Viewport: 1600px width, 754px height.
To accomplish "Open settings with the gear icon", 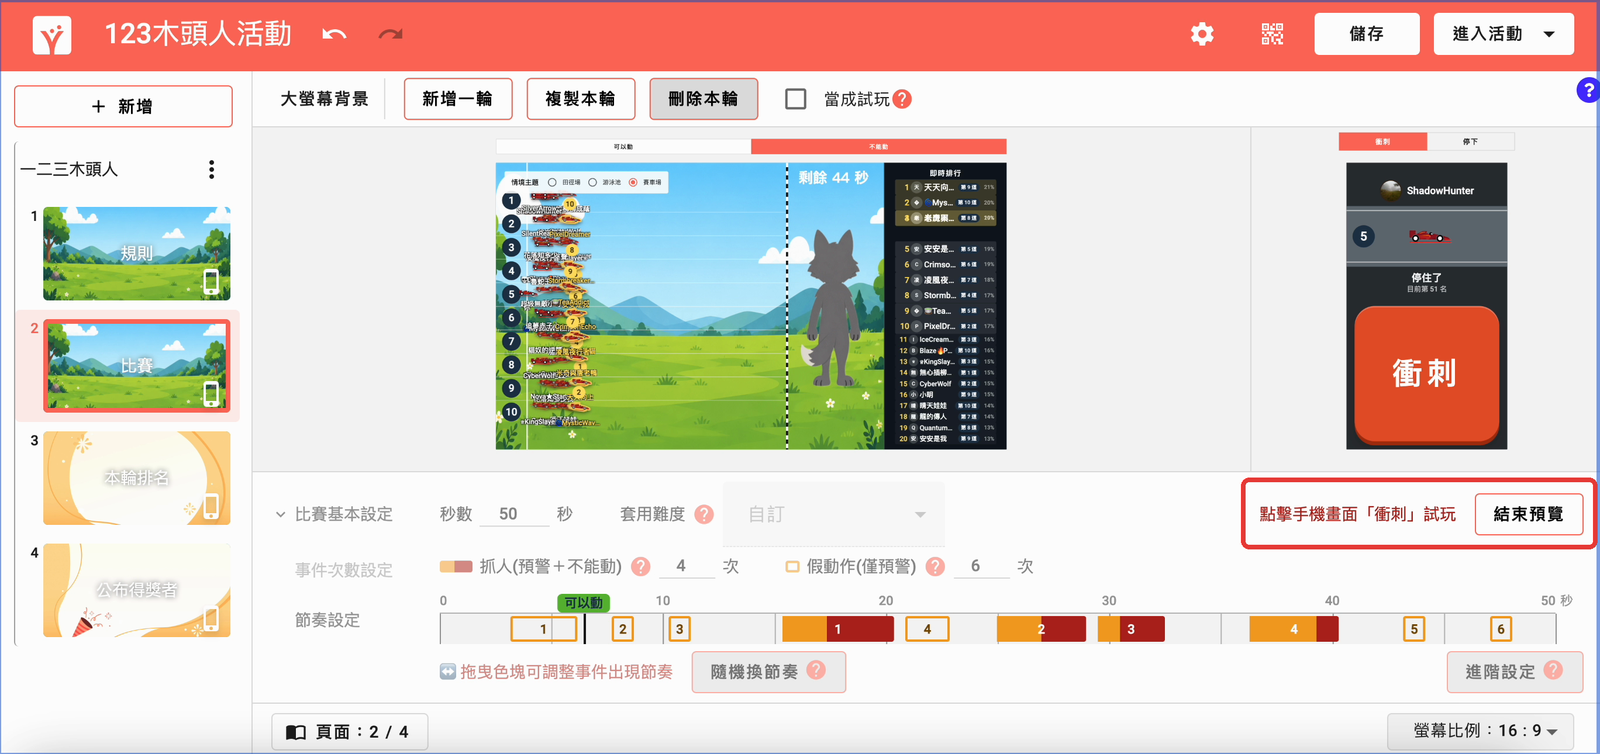I will coord(1202,35).
